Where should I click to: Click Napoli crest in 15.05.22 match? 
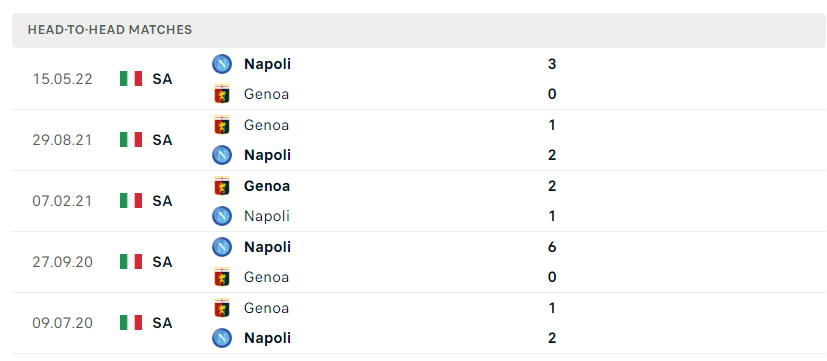click(222, 64)
